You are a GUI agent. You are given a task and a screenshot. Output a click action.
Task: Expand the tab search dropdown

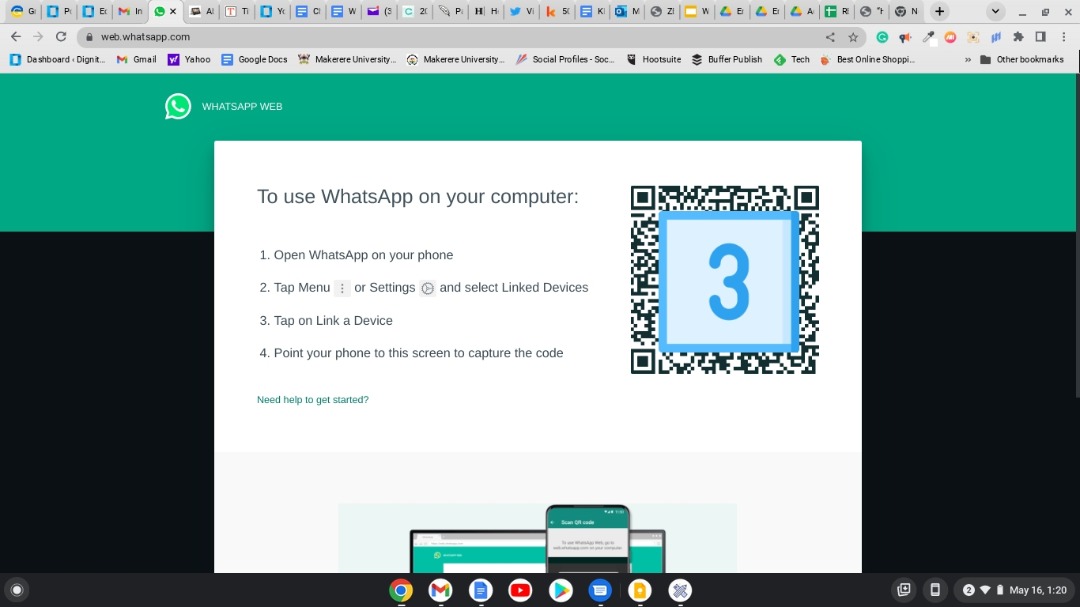995,11
